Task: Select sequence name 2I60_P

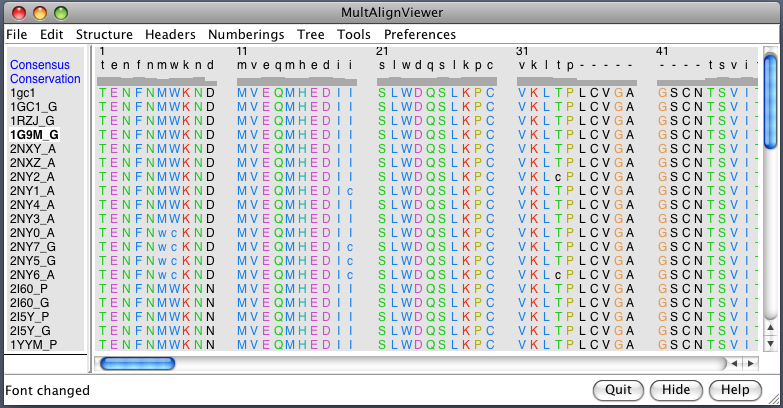Action: [29, 289]
